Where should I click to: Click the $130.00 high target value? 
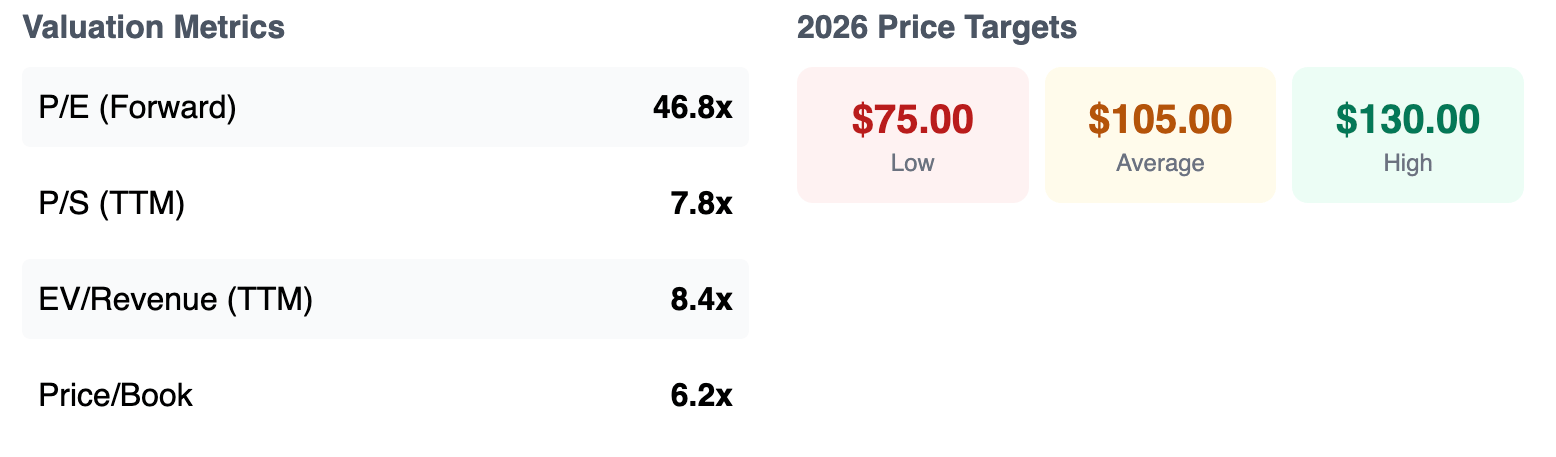(x=1408, y=119)
